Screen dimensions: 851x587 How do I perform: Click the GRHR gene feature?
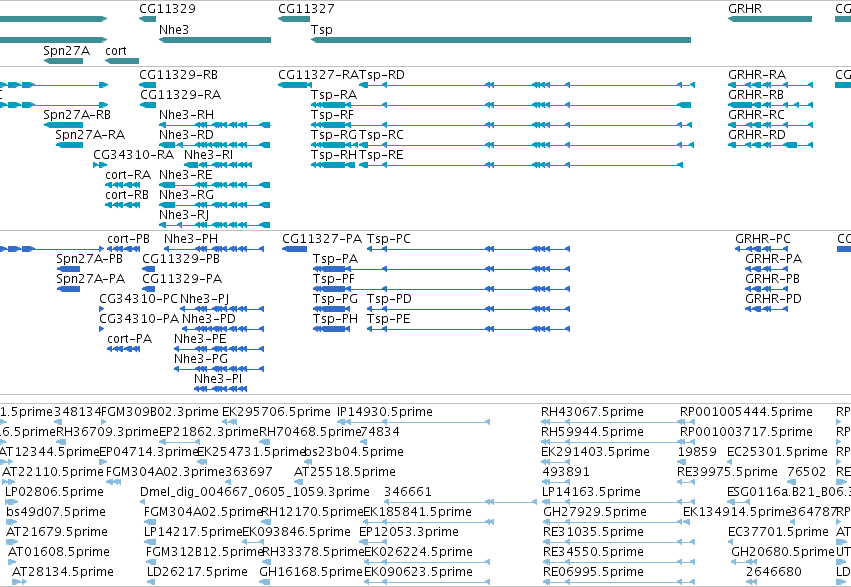tap(770, 19)
